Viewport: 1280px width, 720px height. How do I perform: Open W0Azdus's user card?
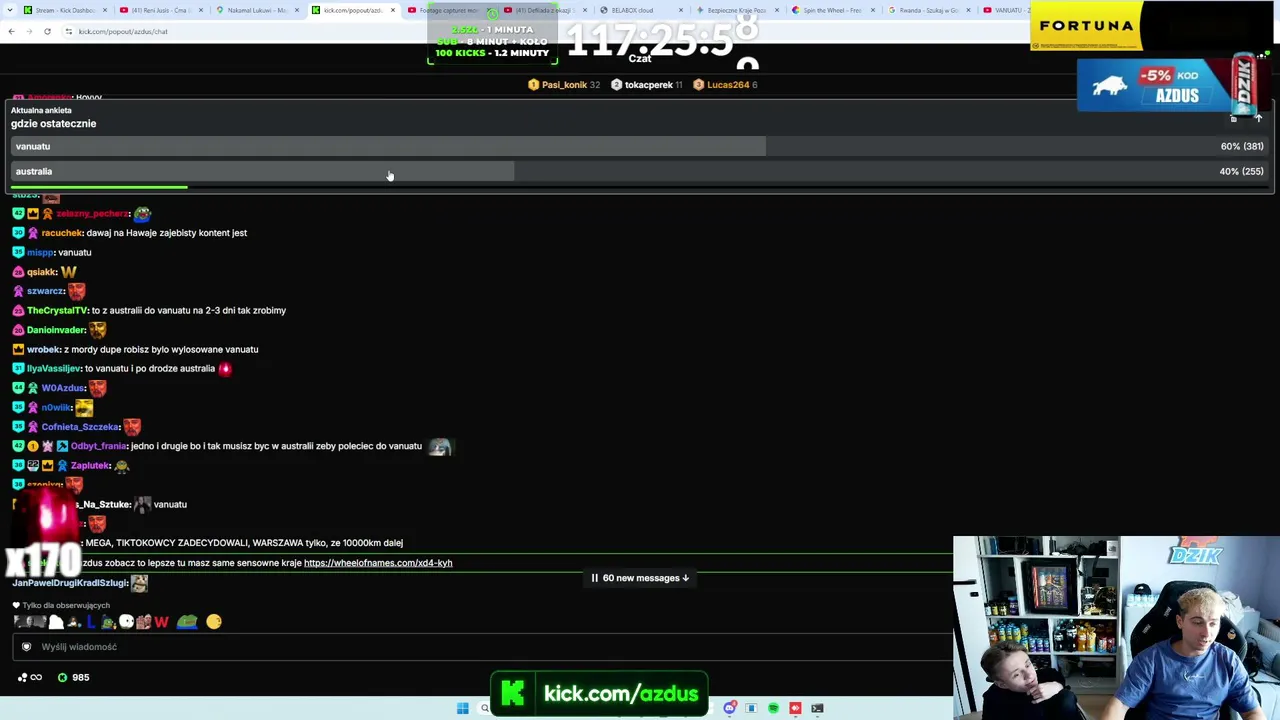[63, 388]
